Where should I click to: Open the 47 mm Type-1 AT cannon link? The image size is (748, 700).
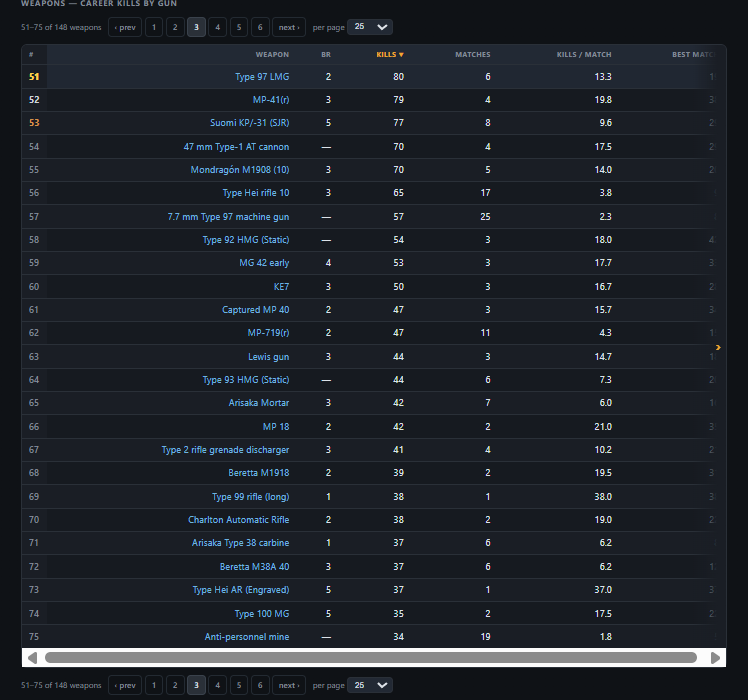pos(236,146)
